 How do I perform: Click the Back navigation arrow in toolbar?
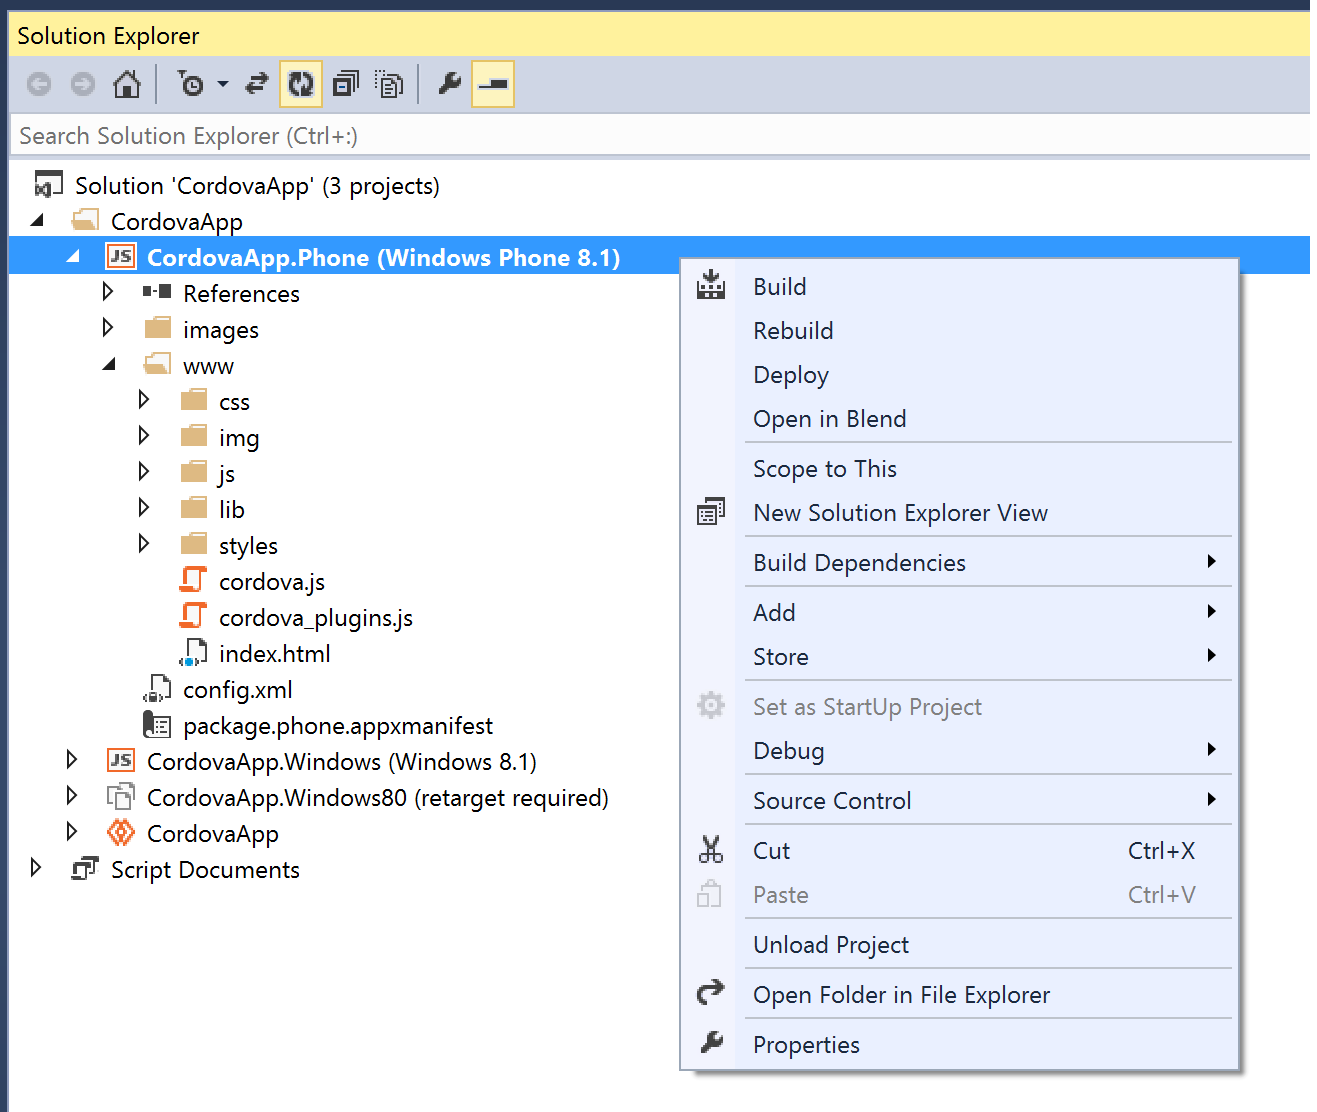point(39,84)
